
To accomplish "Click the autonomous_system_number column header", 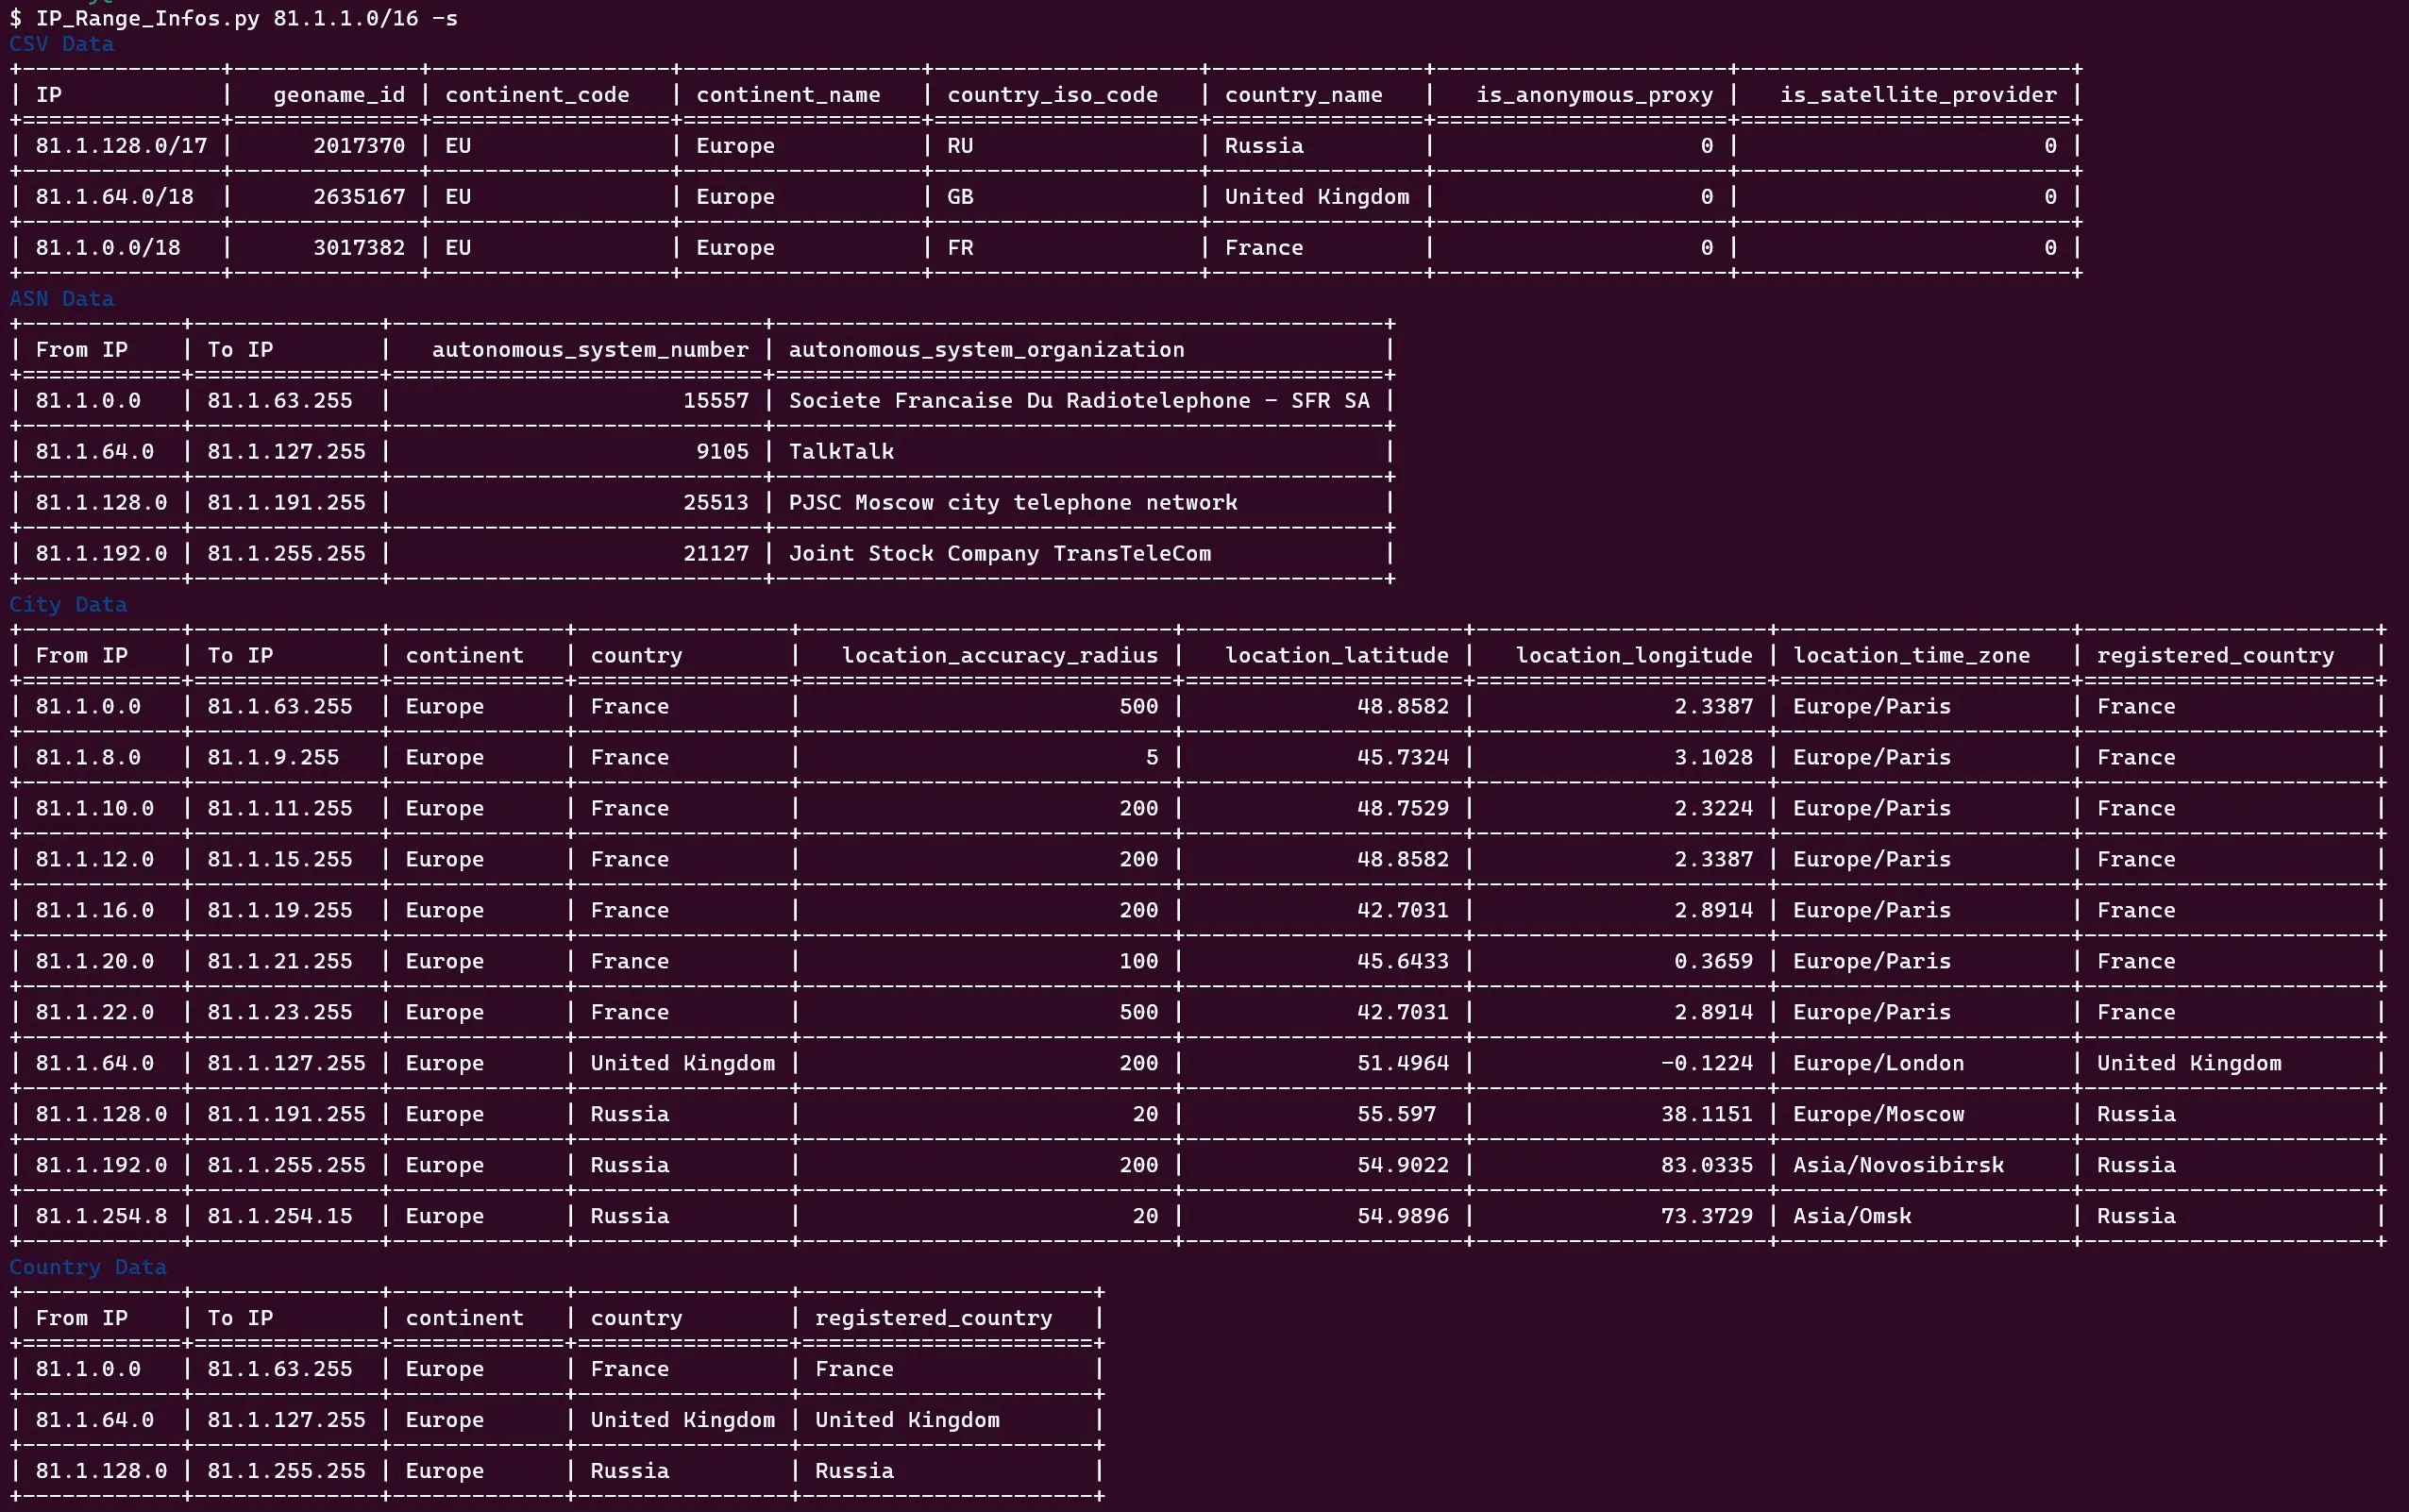I will (x=590, y=350).
